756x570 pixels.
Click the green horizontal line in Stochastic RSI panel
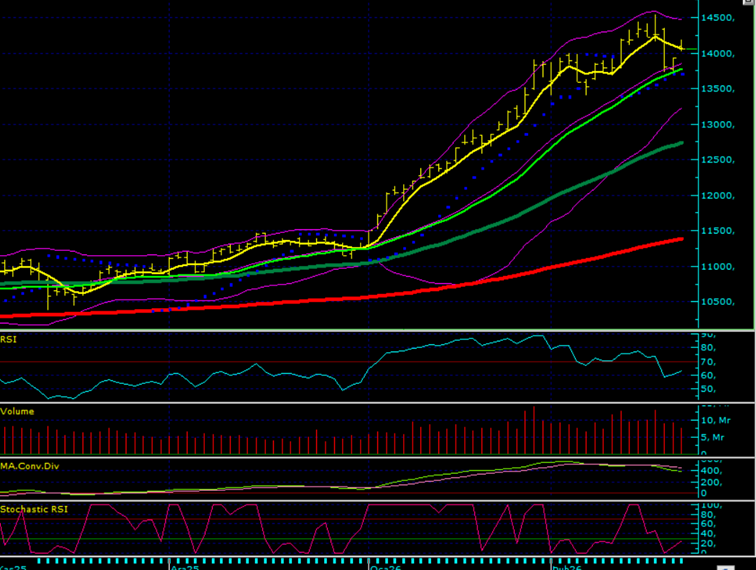[200, 540]
